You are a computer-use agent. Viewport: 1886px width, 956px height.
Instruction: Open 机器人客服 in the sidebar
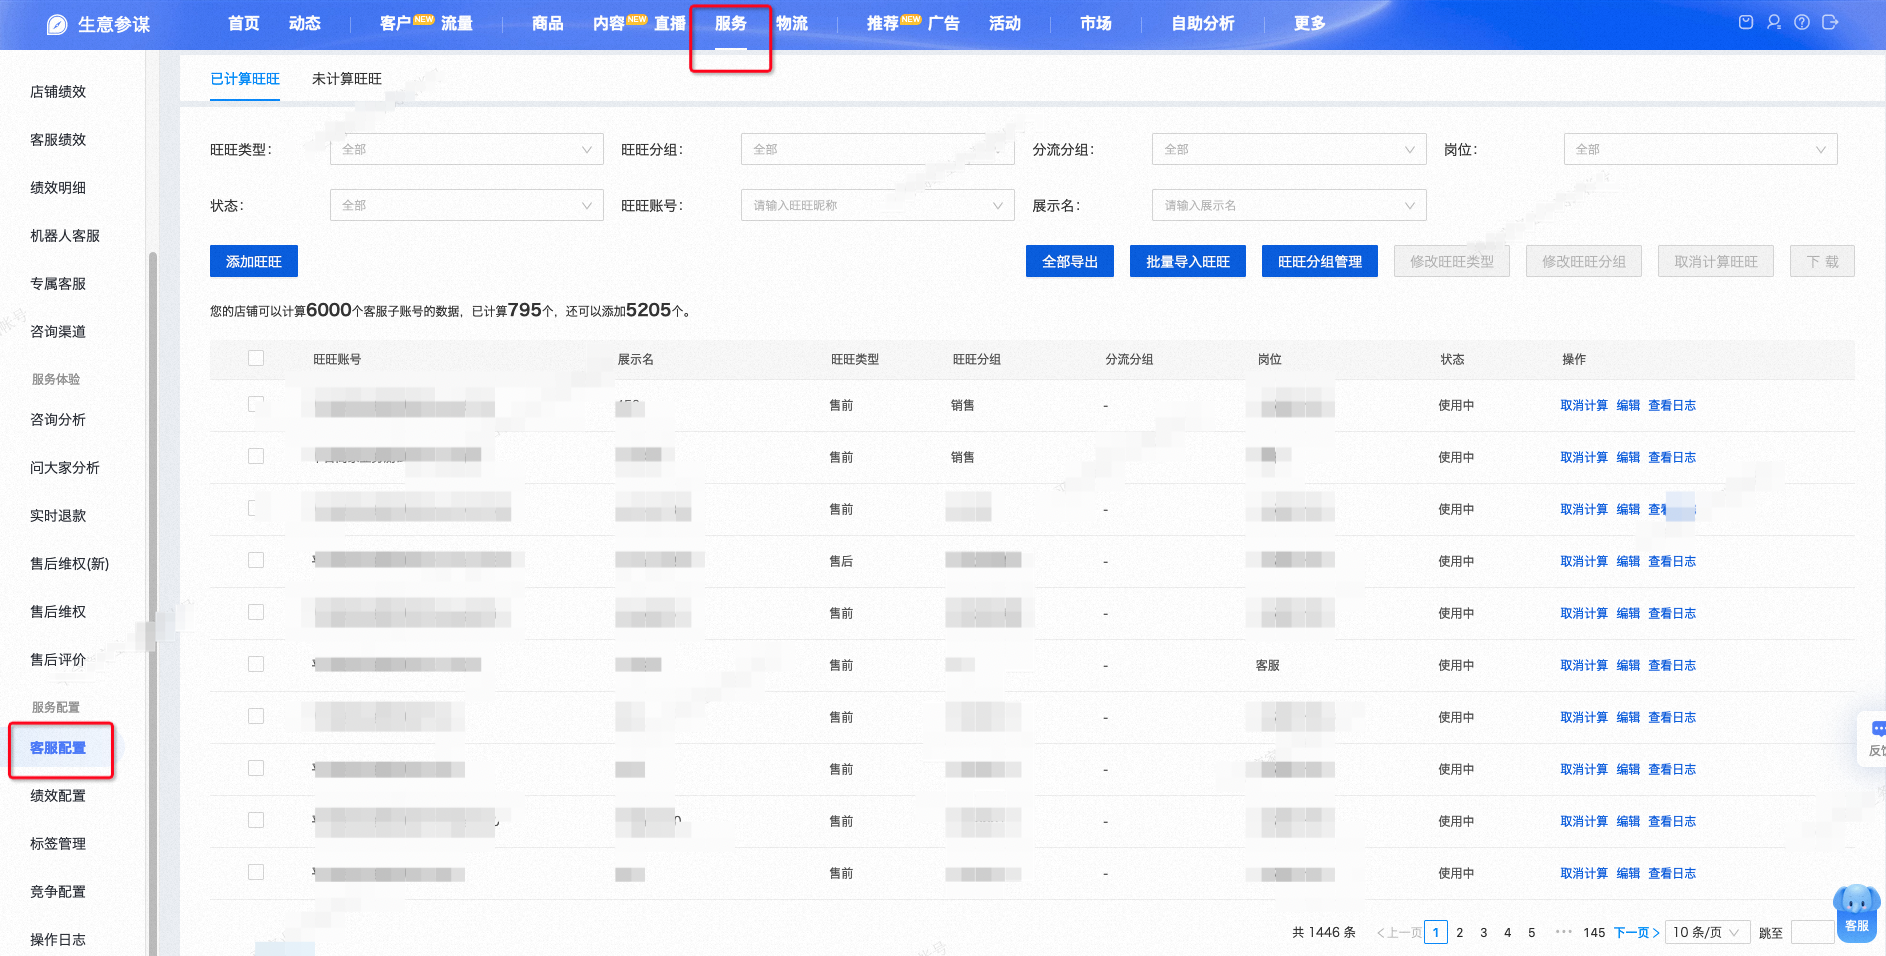[x=65, y=235]
